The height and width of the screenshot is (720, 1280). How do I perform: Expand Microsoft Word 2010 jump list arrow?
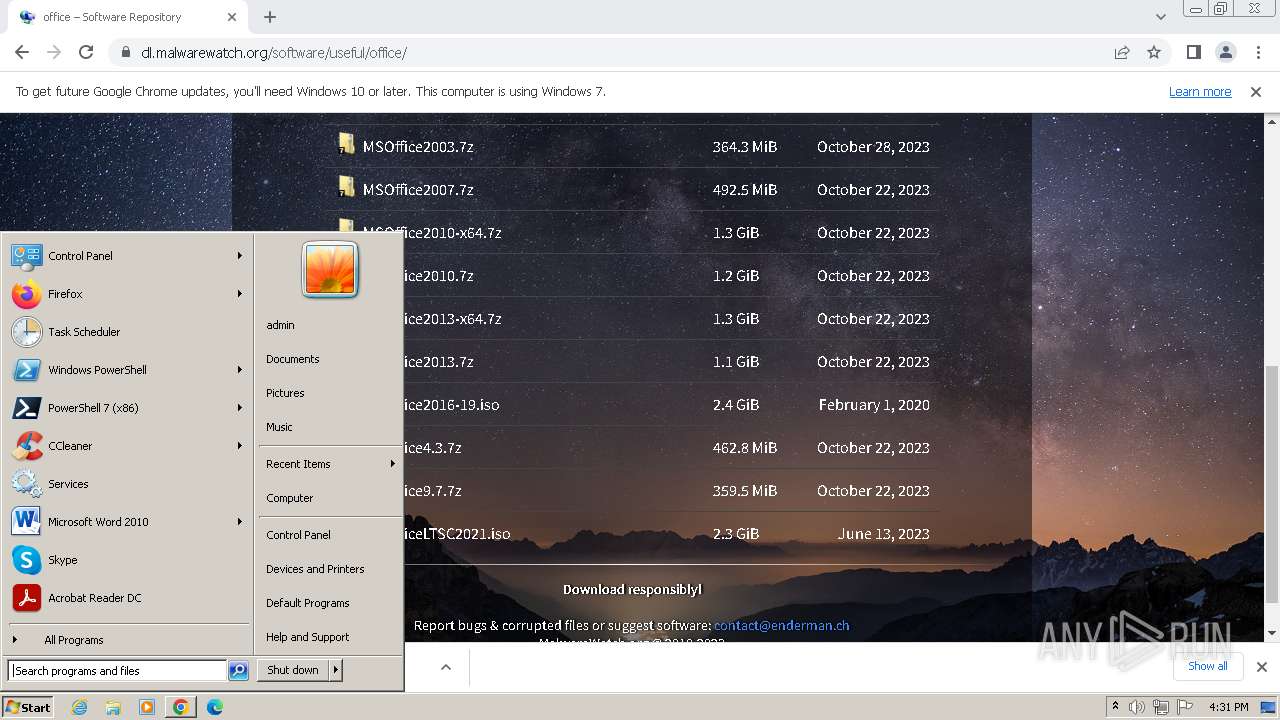point(240,522)
